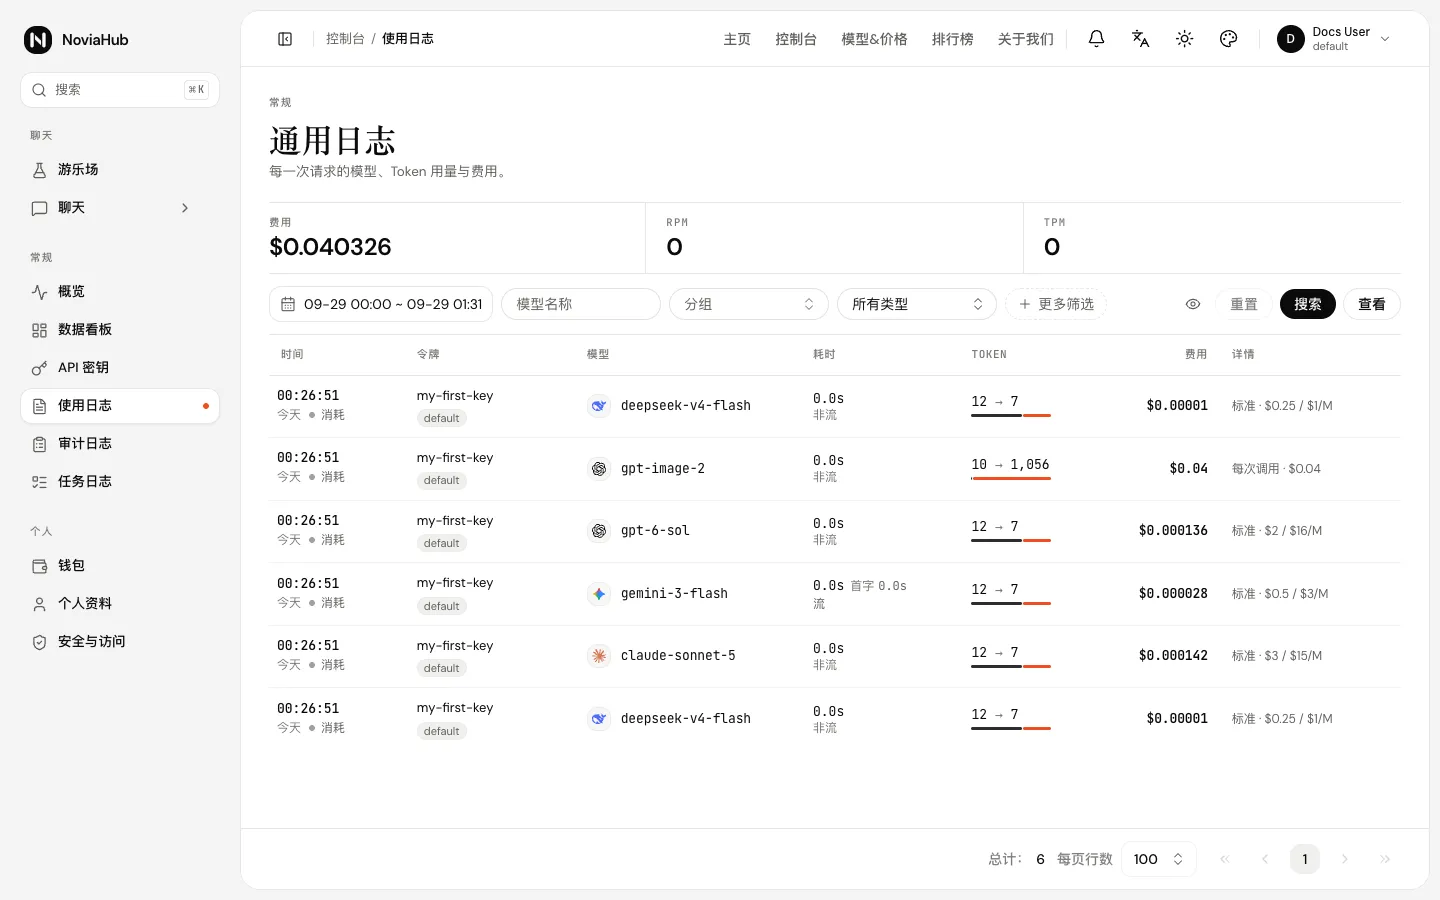
Task: Go to last page double-arrow
Action: 1385,859
